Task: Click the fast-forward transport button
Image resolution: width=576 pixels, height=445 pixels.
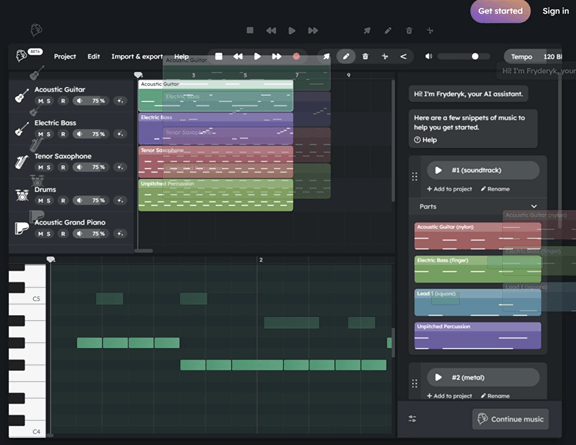Action: pyautogui.click(x=276, y=56)
